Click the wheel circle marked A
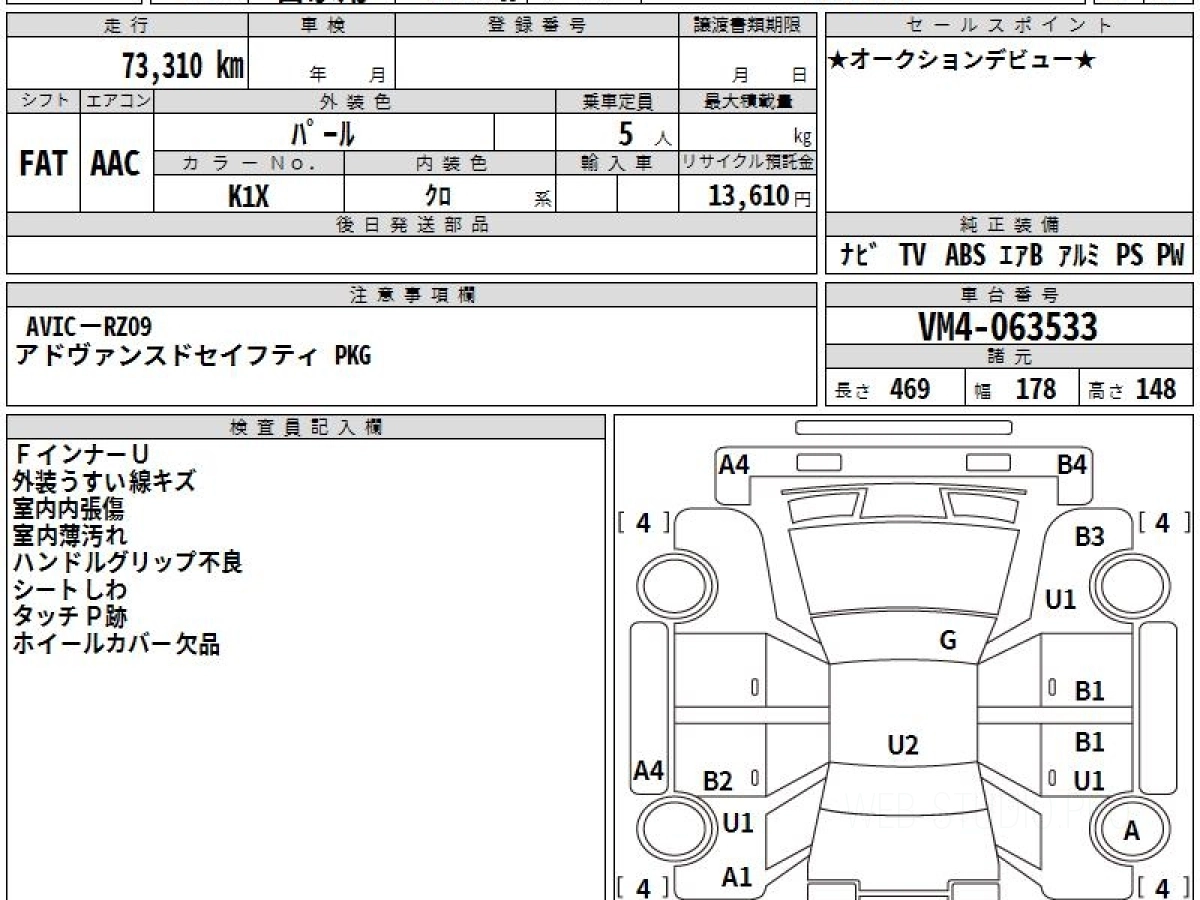The image size is (1200, 900). (1132, 829)
